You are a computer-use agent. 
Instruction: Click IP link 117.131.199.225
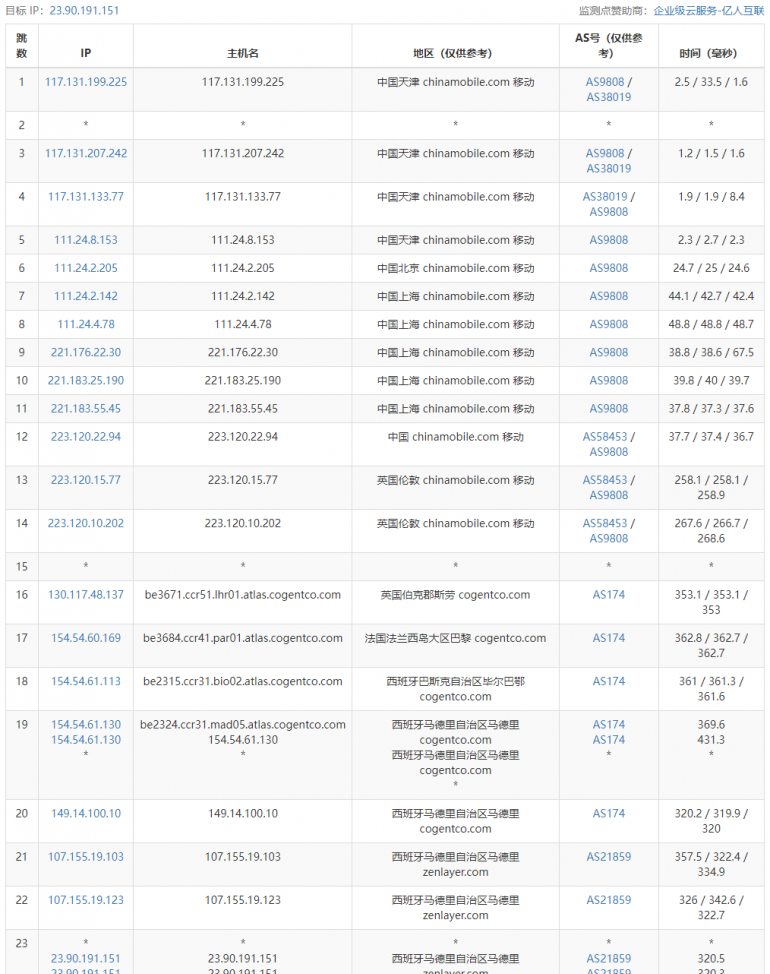[x=86, y=82]
